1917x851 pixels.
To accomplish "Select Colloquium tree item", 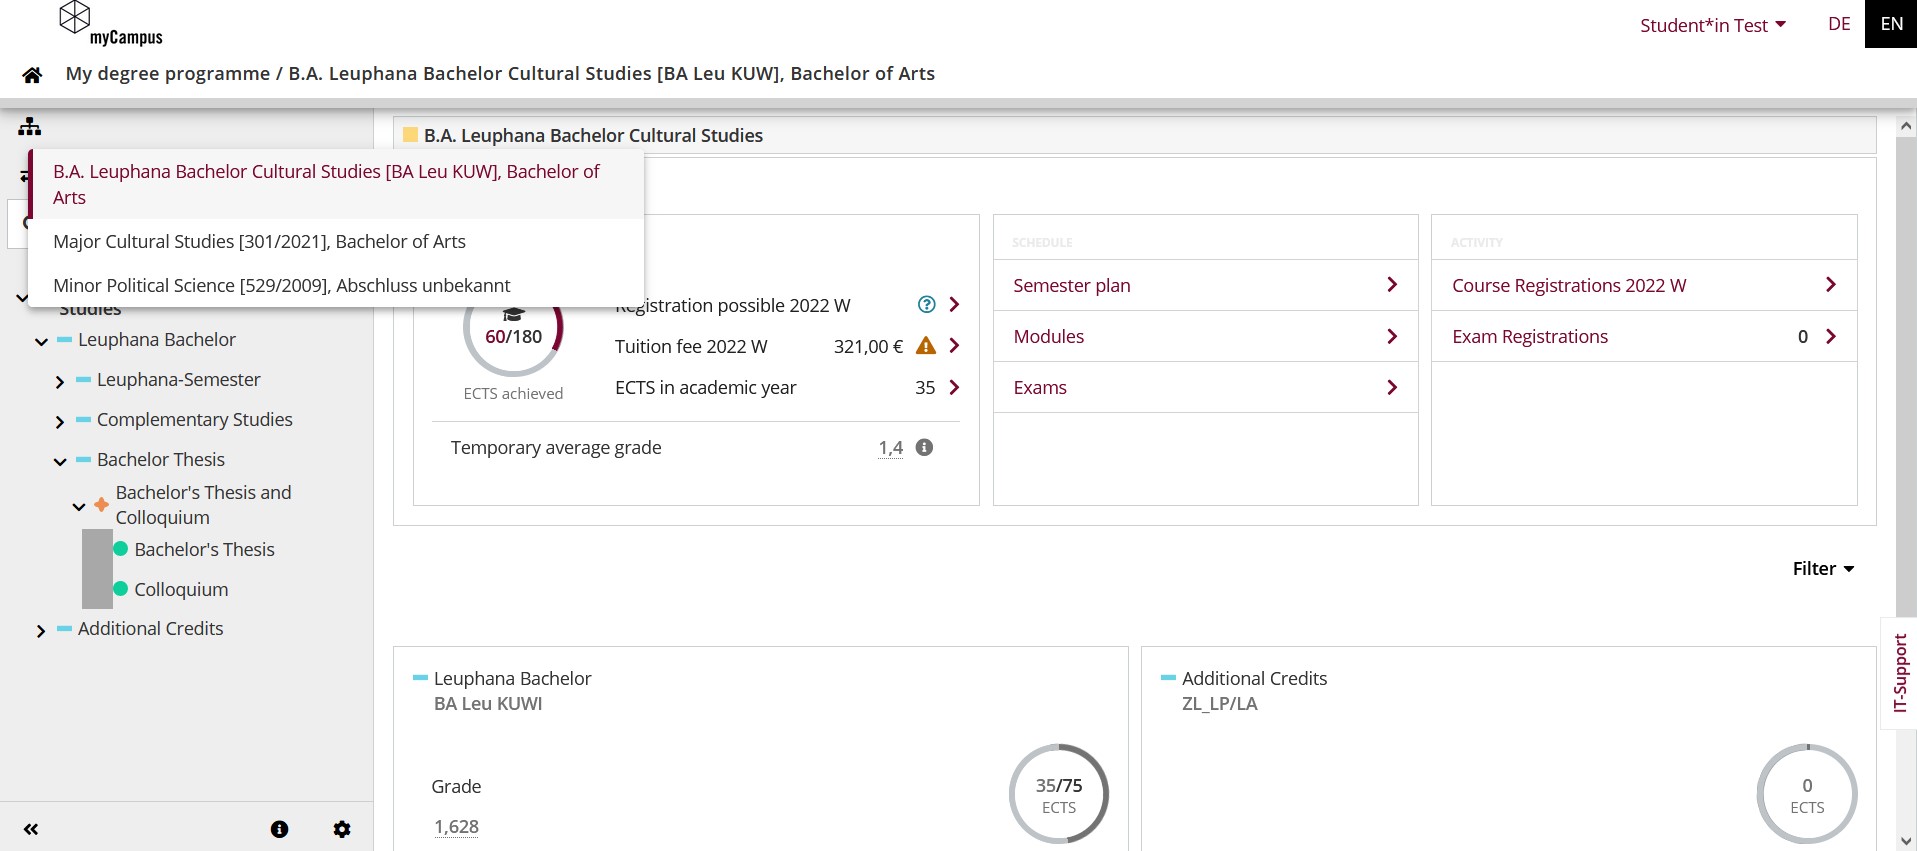I will click(x=181, y=589).
